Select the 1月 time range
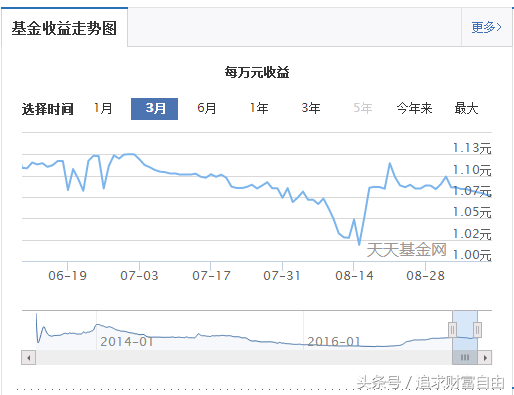The height and width of the screenshot is (395, 514). (x=103, y=108)
